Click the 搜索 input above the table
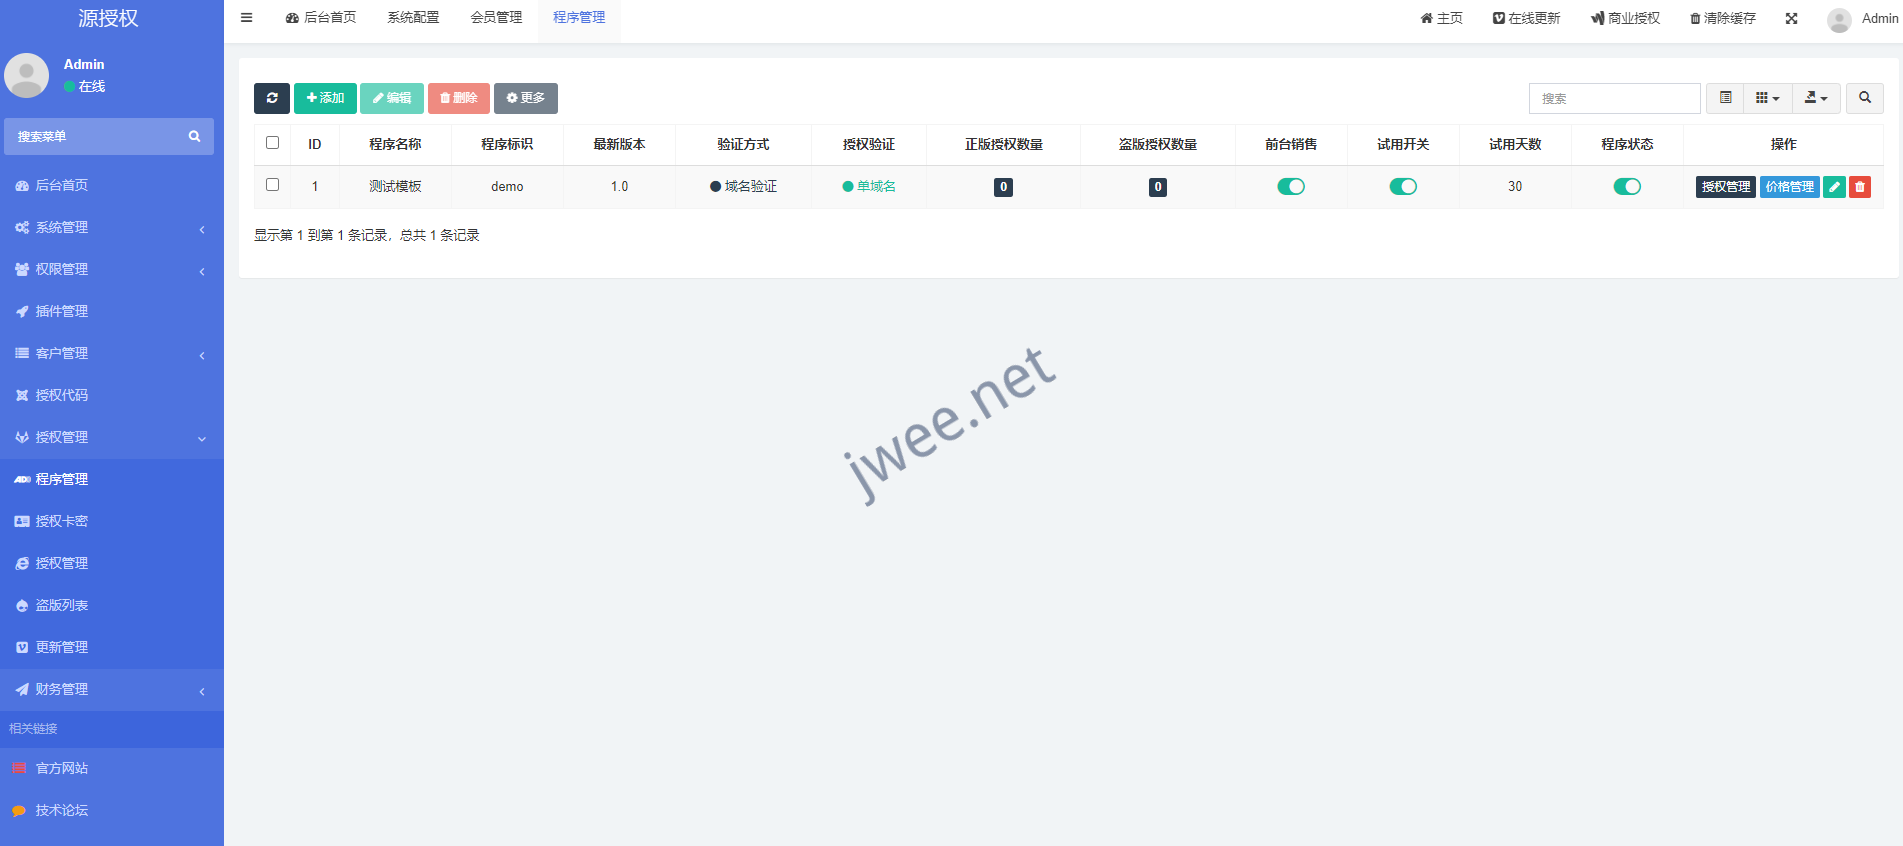The height and width of the screenshot is (846, 1903). click(1615, 98)
